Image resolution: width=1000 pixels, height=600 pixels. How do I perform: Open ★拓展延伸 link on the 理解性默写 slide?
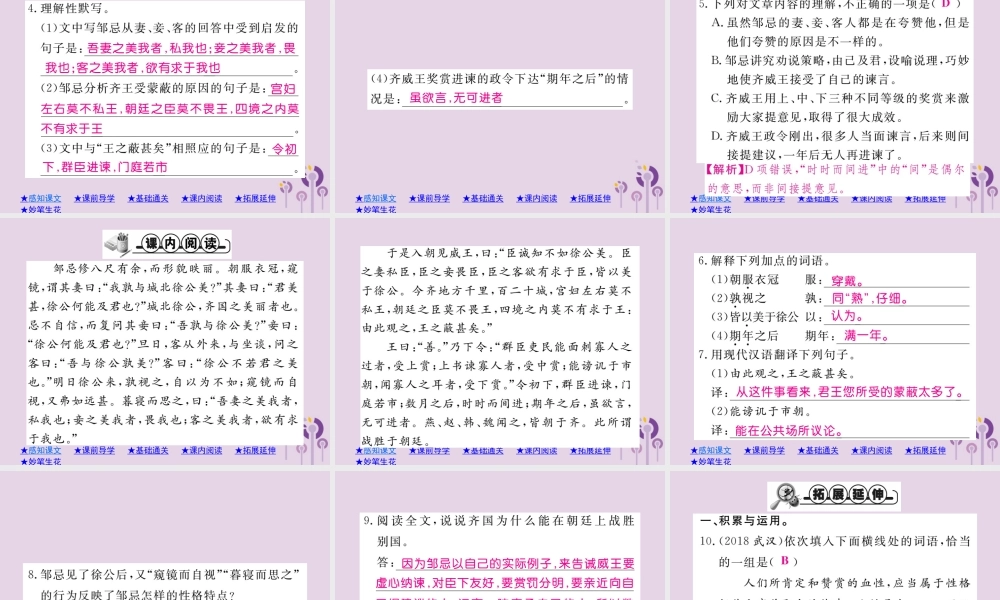click(255, 199)
